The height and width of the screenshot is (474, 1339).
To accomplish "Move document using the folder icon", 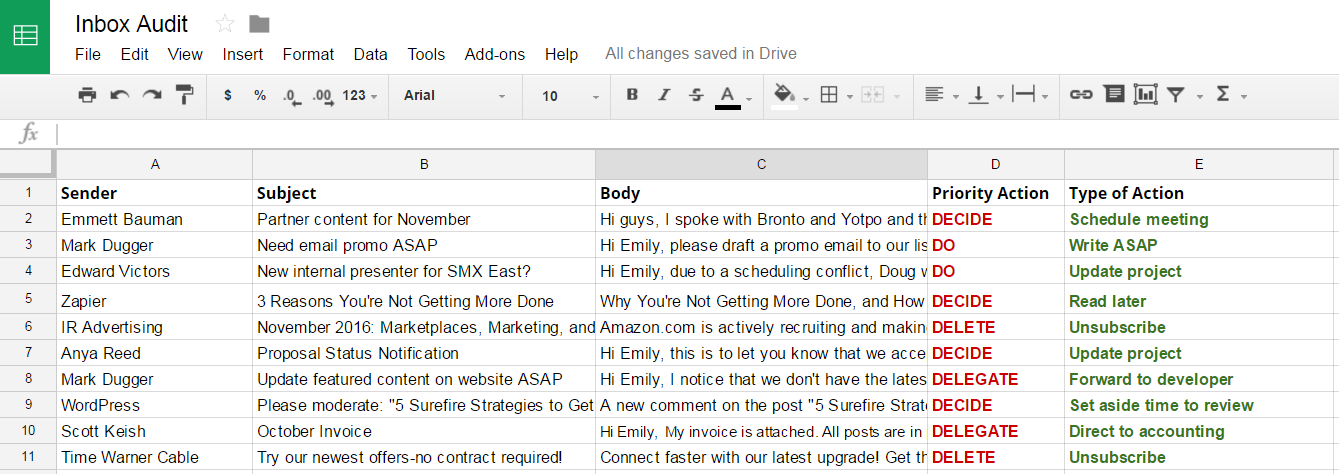I will 259,24.
